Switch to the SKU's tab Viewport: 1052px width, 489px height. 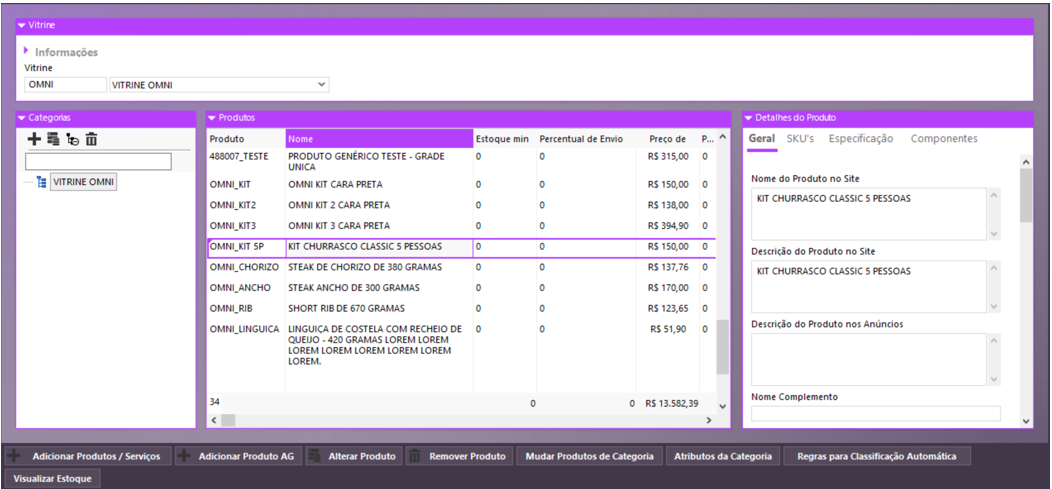click(800, 139)
